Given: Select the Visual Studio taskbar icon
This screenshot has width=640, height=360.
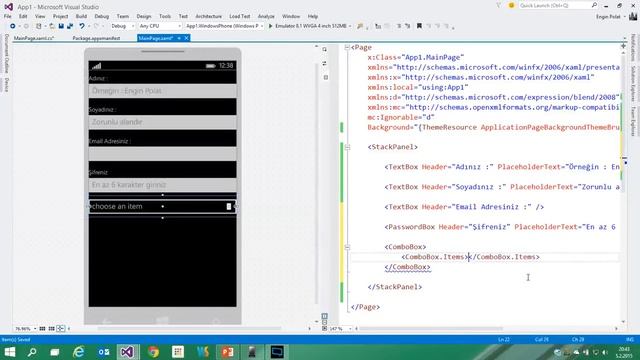Looking at the screenshot, I should [x=127, y=352].
